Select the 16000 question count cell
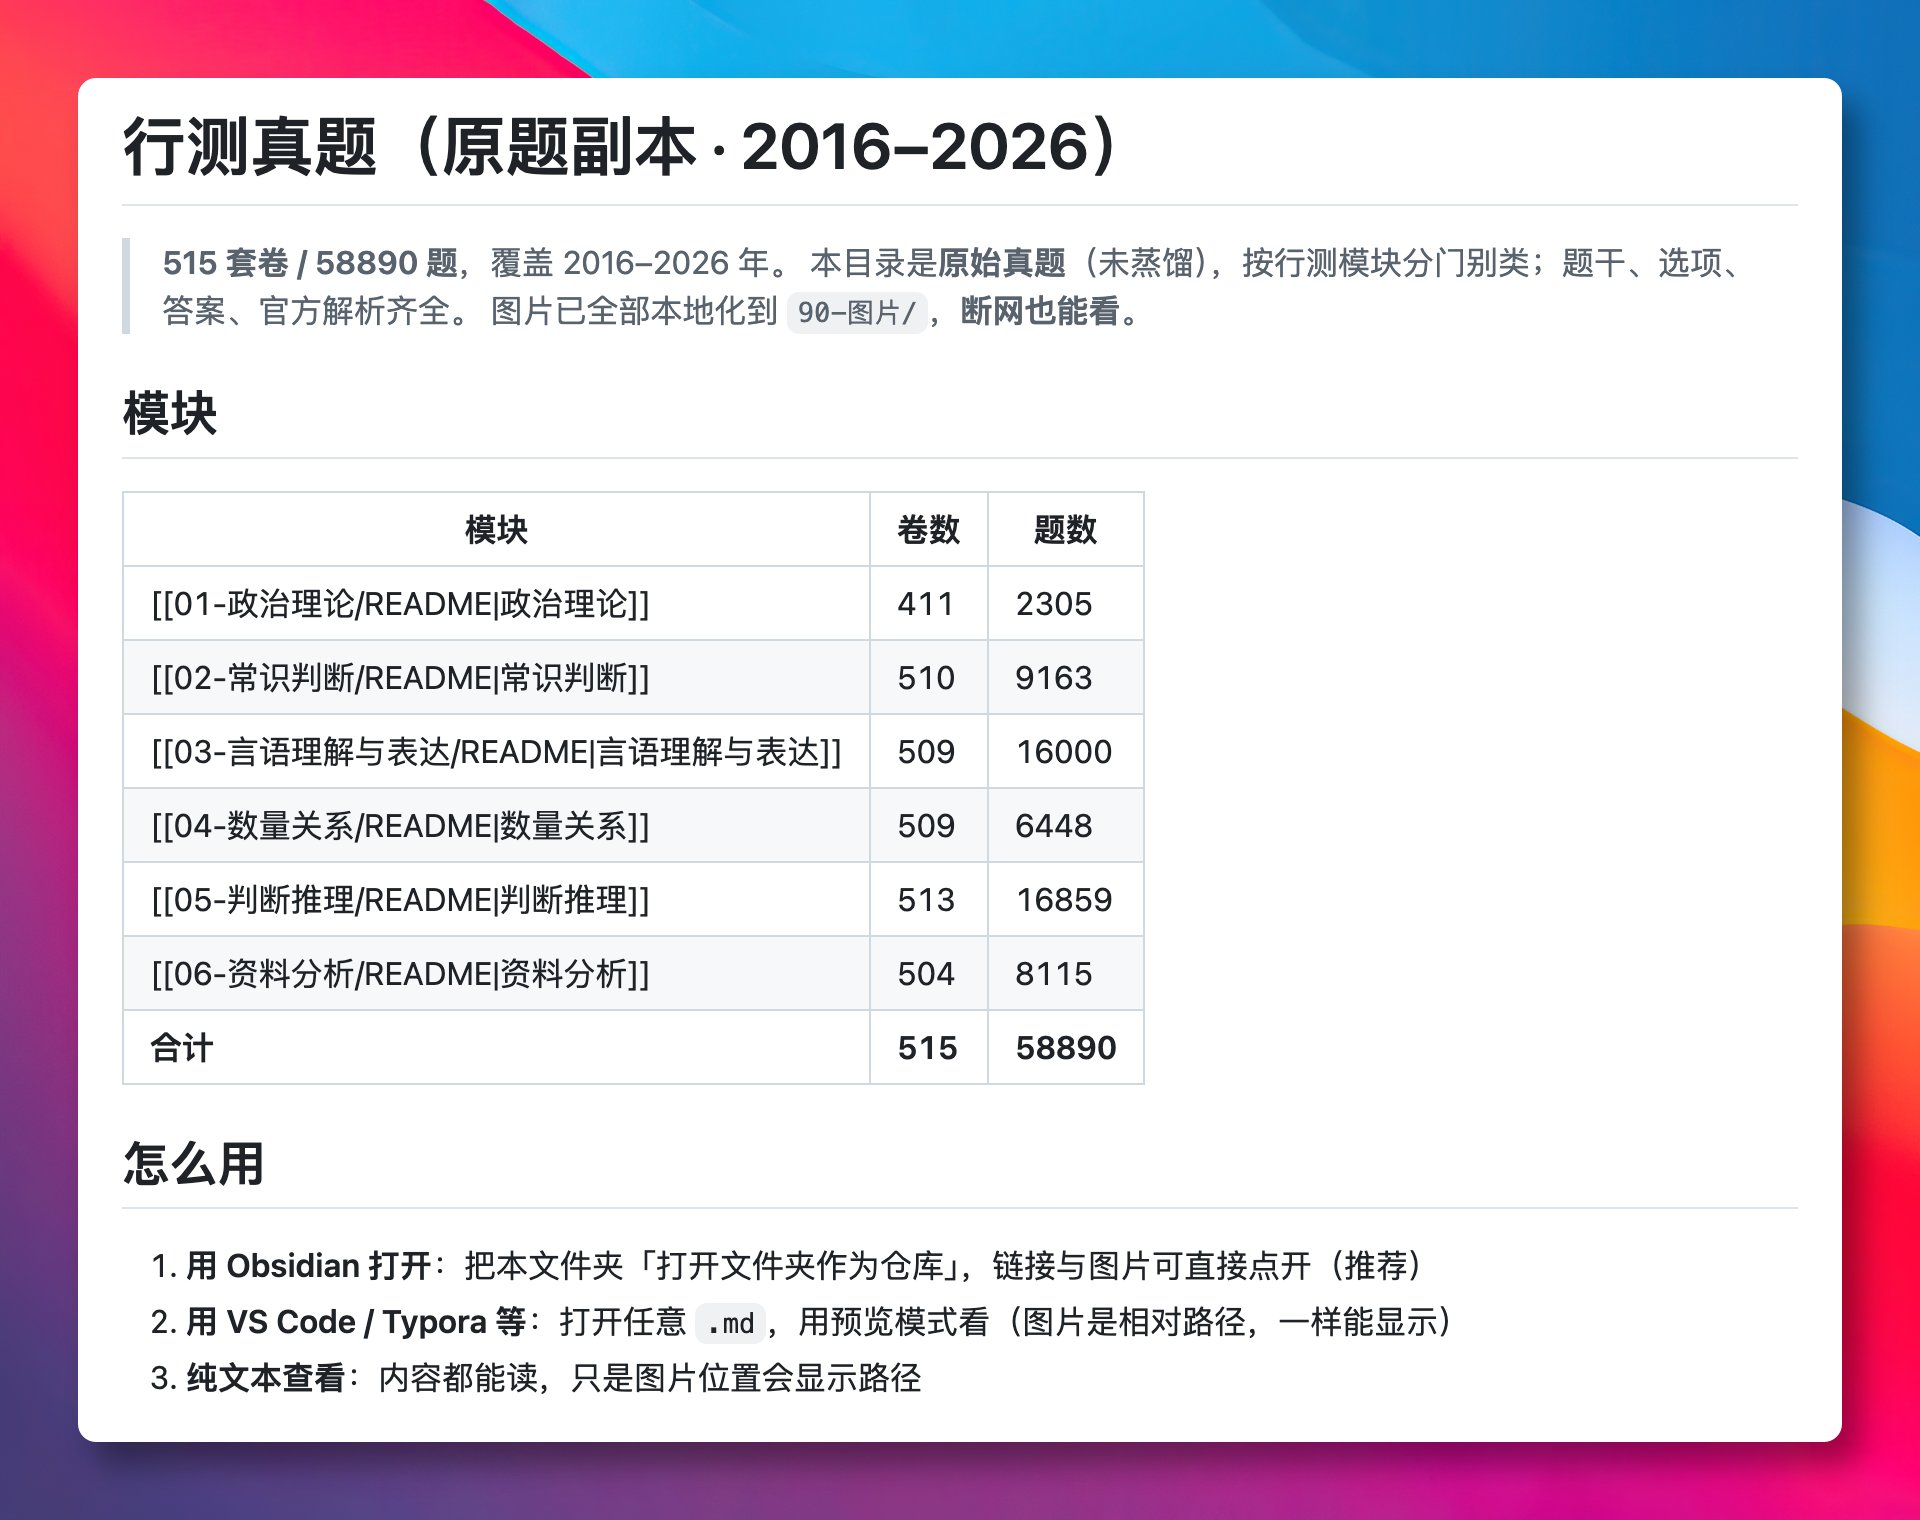 (x=1064, y=751)
